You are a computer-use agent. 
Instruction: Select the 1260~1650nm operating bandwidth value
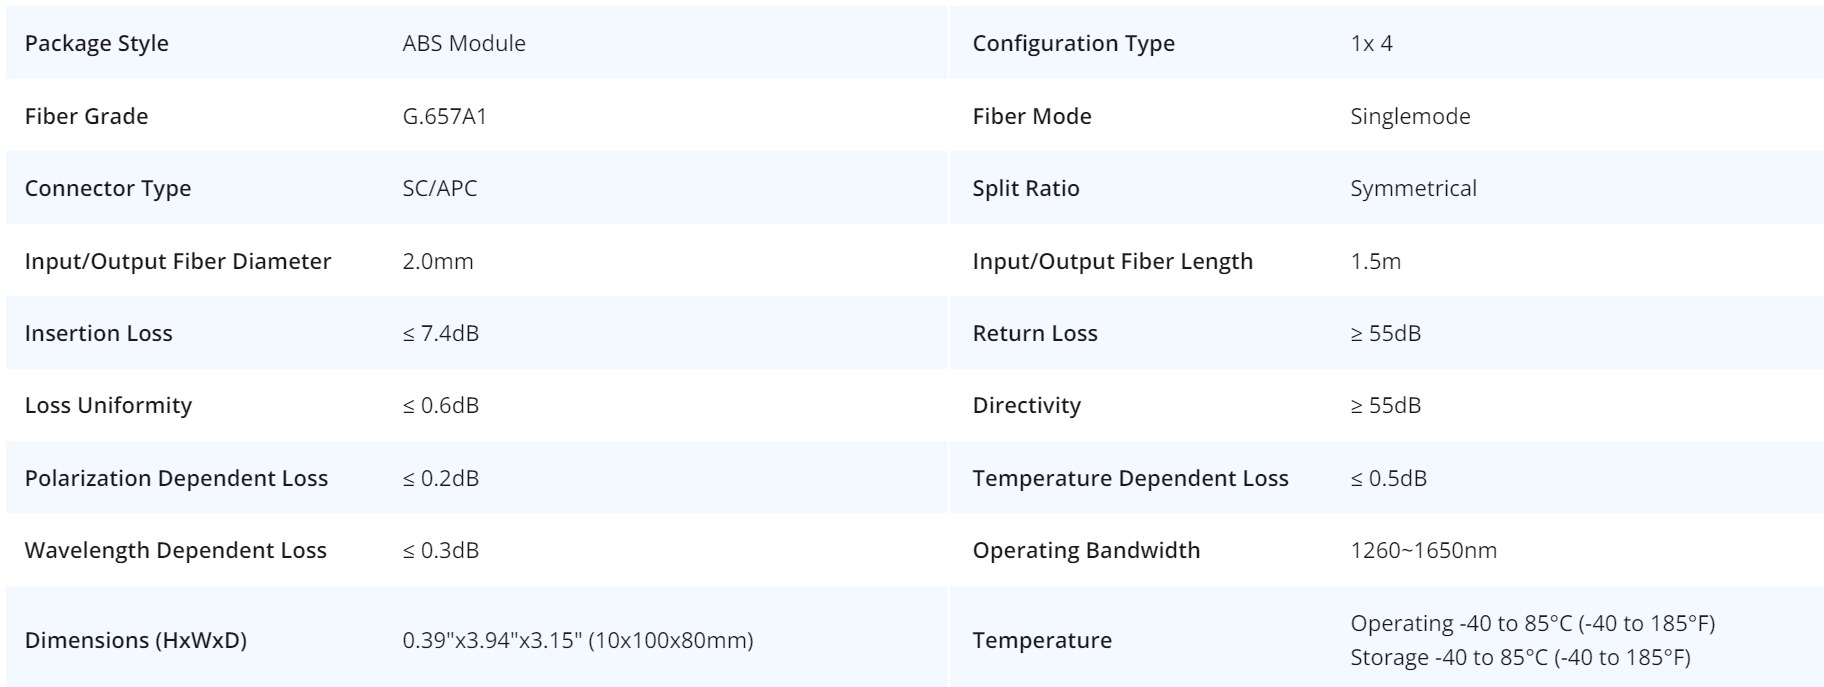[1423, 550]
